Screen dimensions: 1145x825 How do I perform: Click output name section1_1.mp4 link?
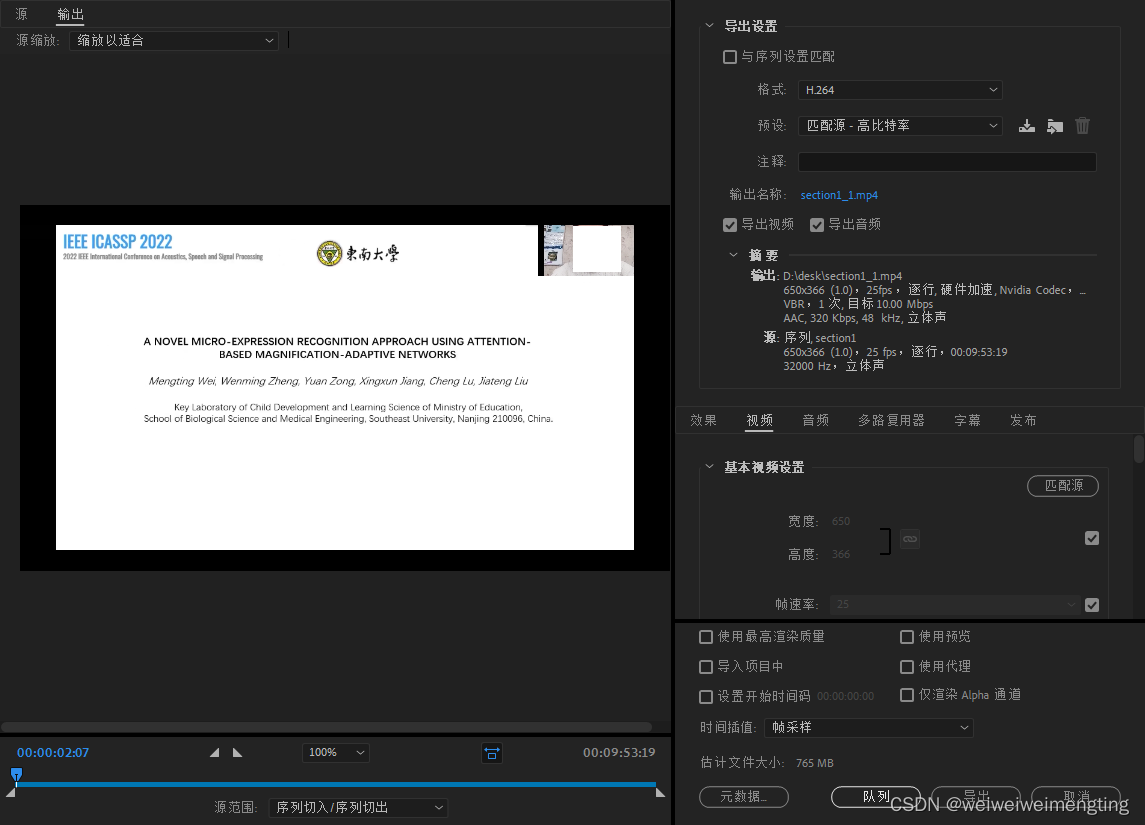pos(839,195)
